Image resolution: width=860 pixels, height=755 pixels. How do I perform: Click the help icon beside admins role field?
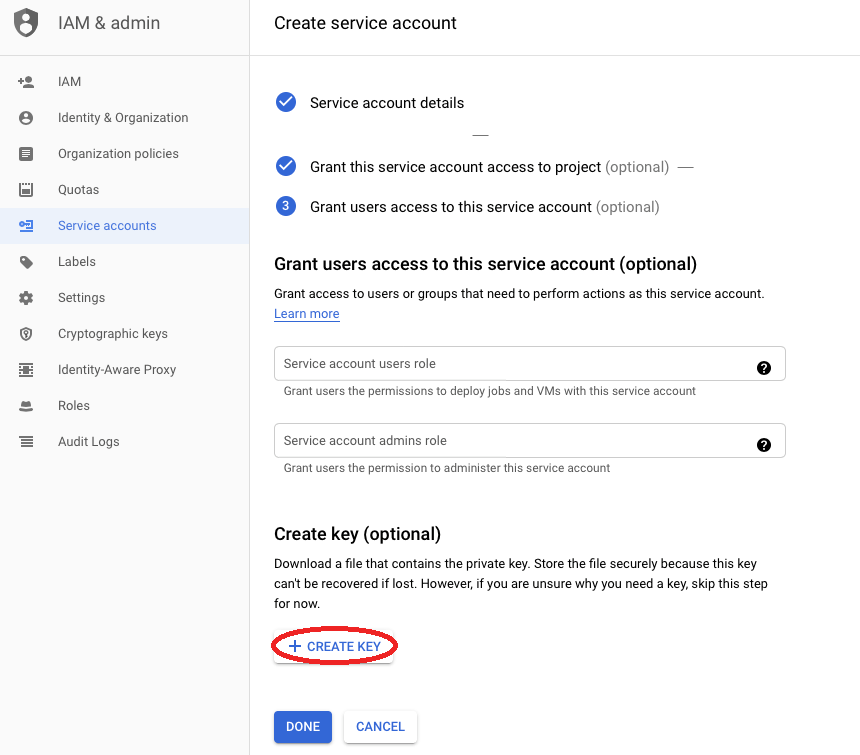click(x=764, y=444)
